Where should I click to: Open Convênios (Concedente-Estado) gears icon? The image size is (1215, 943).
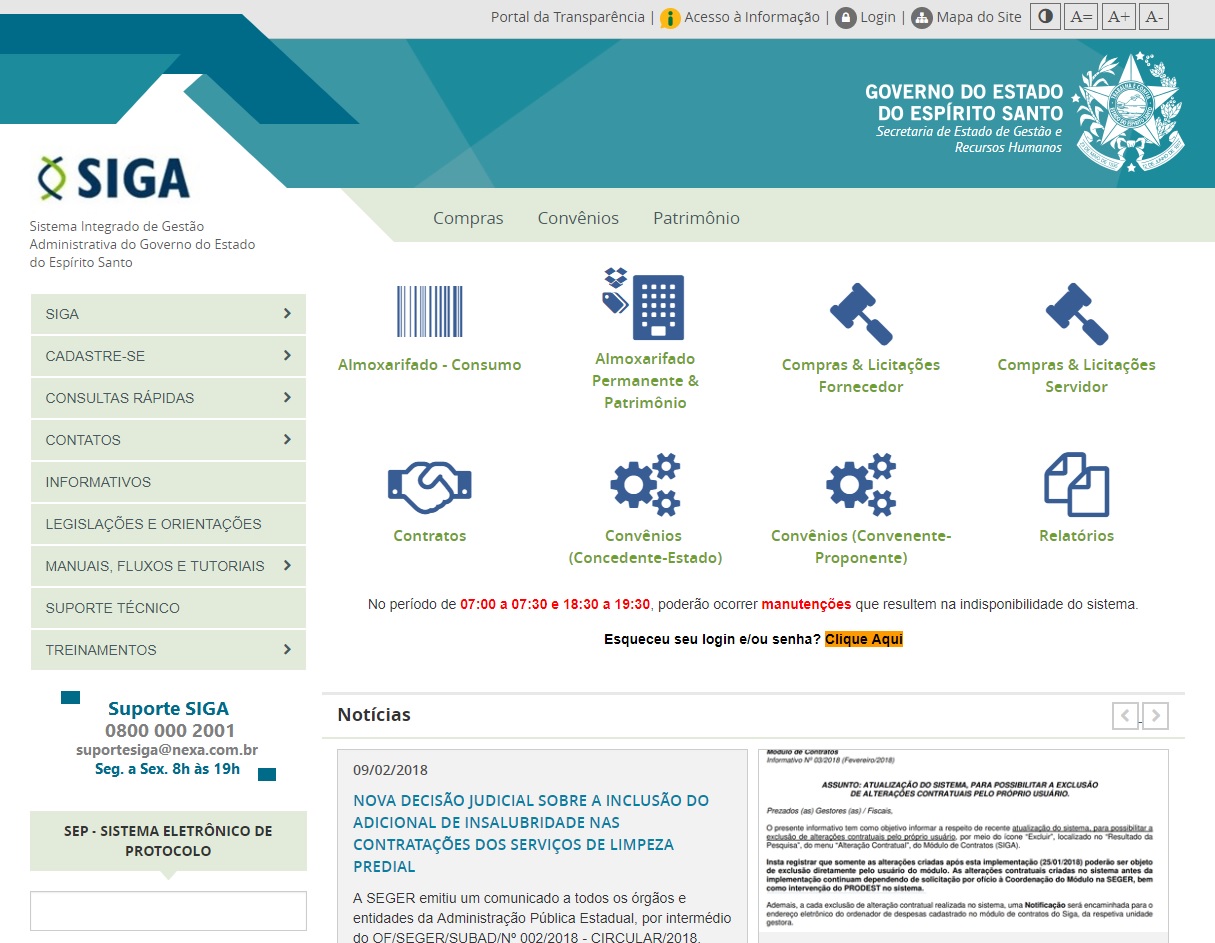coord(645,484)
